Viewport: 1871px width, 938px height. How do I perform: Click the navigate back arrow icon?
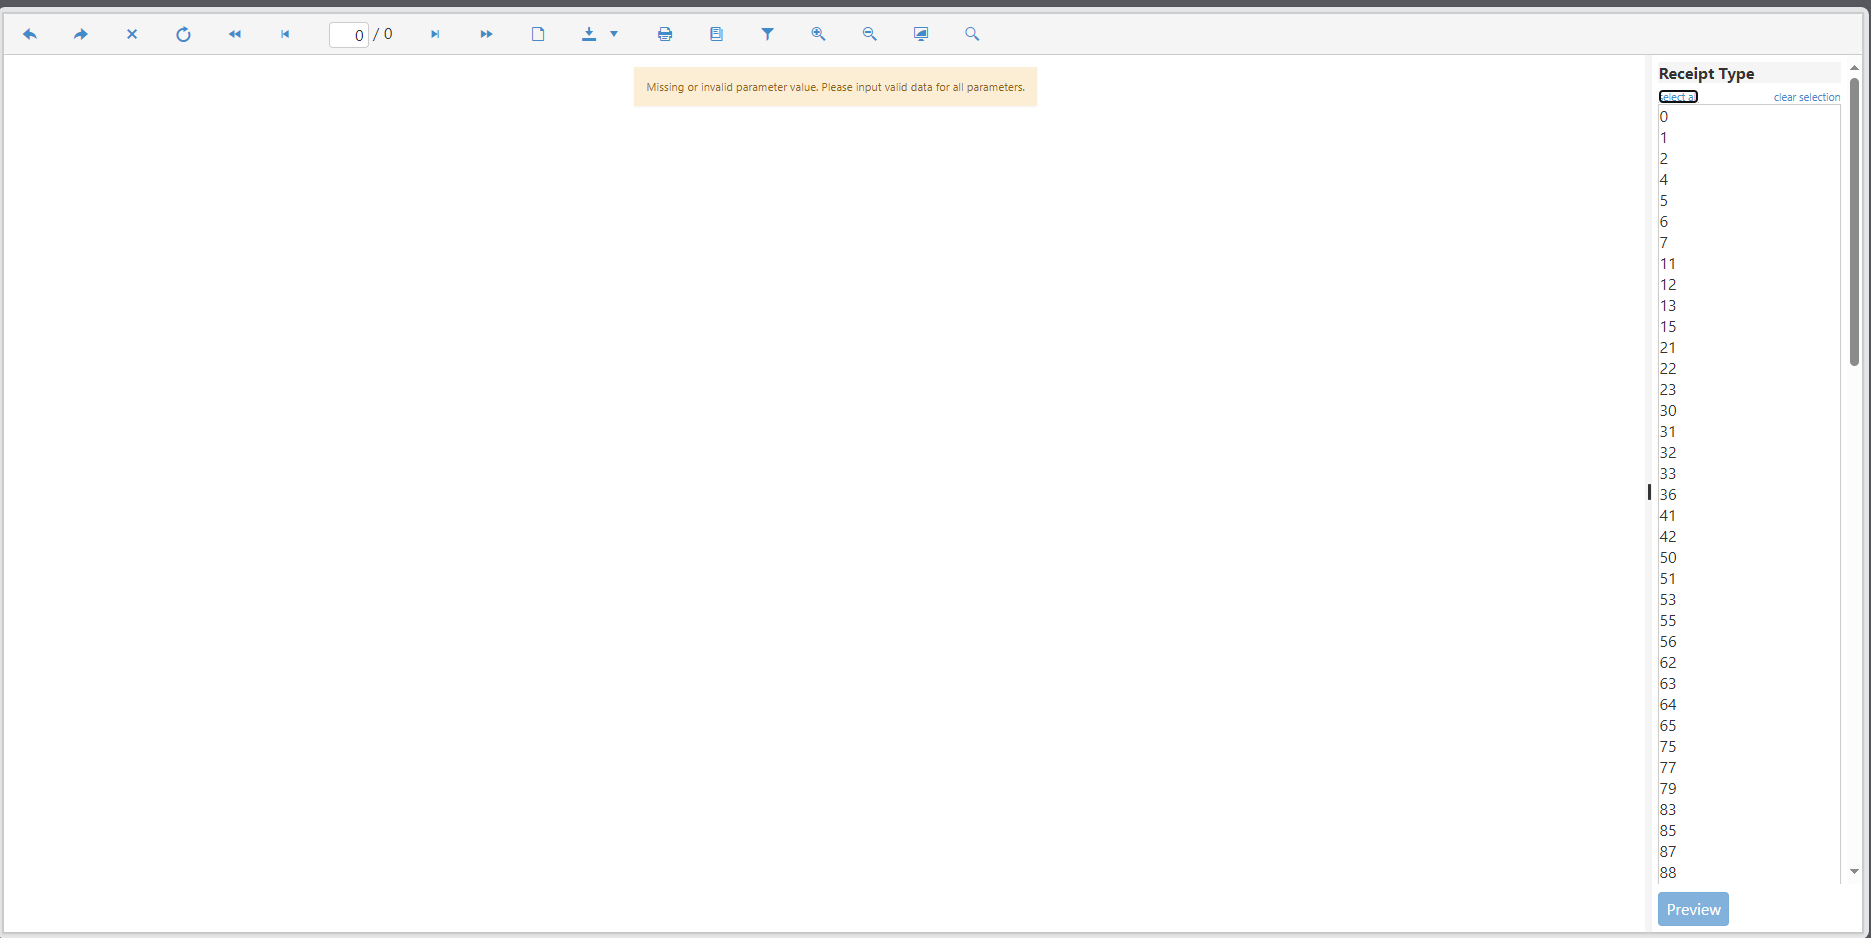tap(30, 34)
